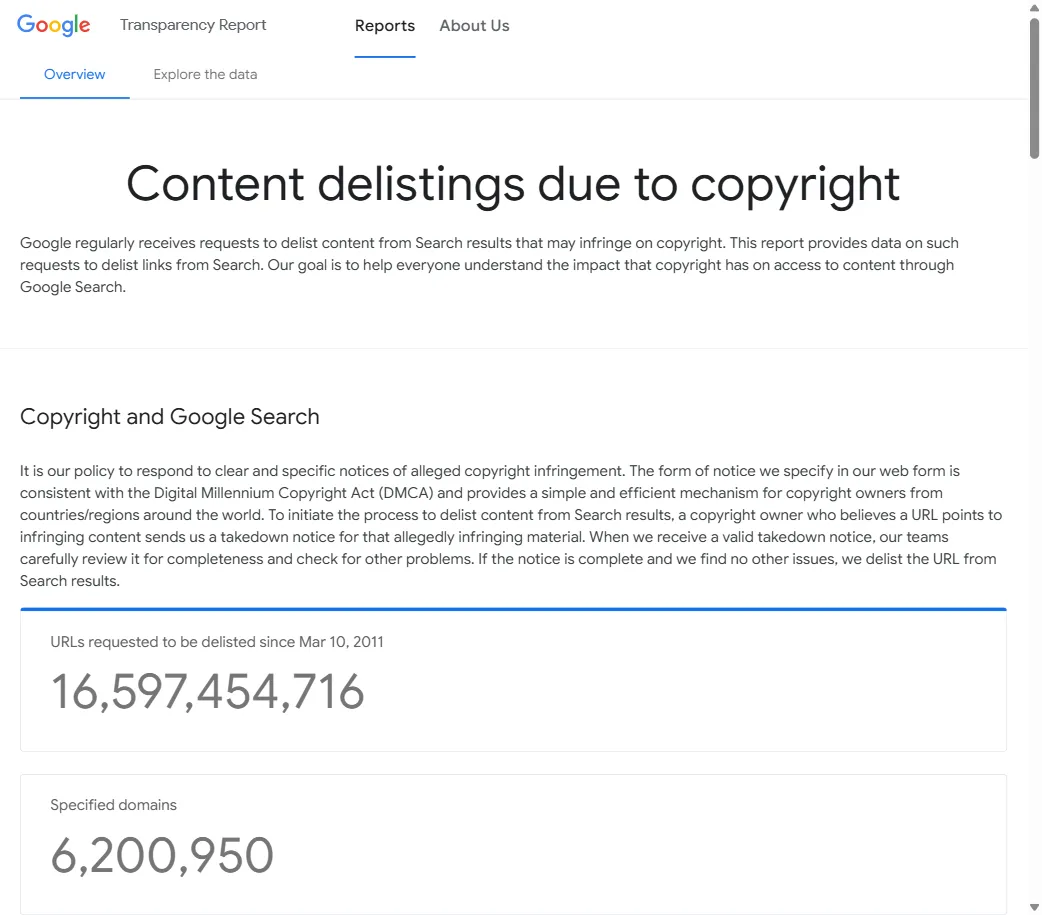Click the number 6,200,950
Image resolution: width=1042 pixels, height=915 pixels.
[162, 855]
